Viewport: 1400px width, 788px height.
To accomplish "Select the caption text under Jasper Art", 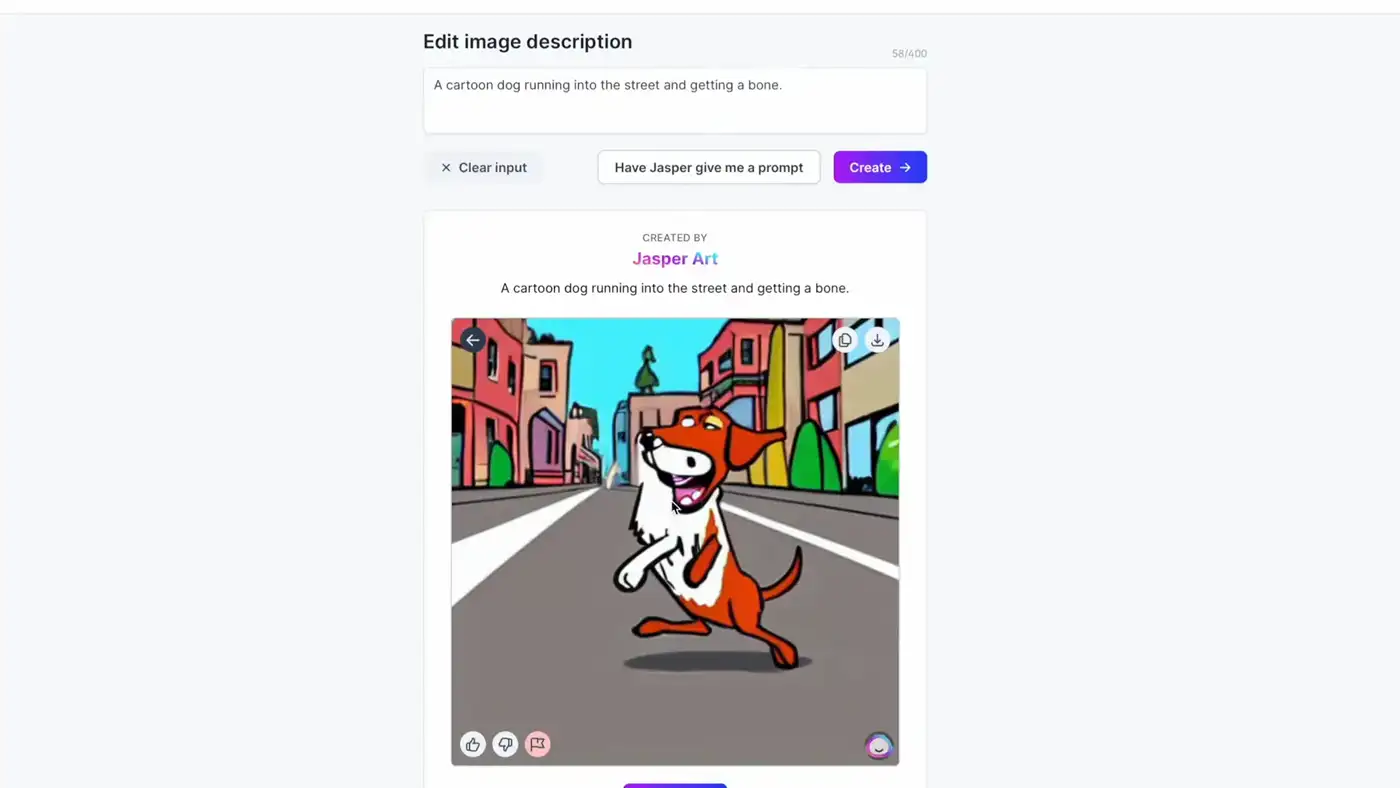I will (675, 288).
